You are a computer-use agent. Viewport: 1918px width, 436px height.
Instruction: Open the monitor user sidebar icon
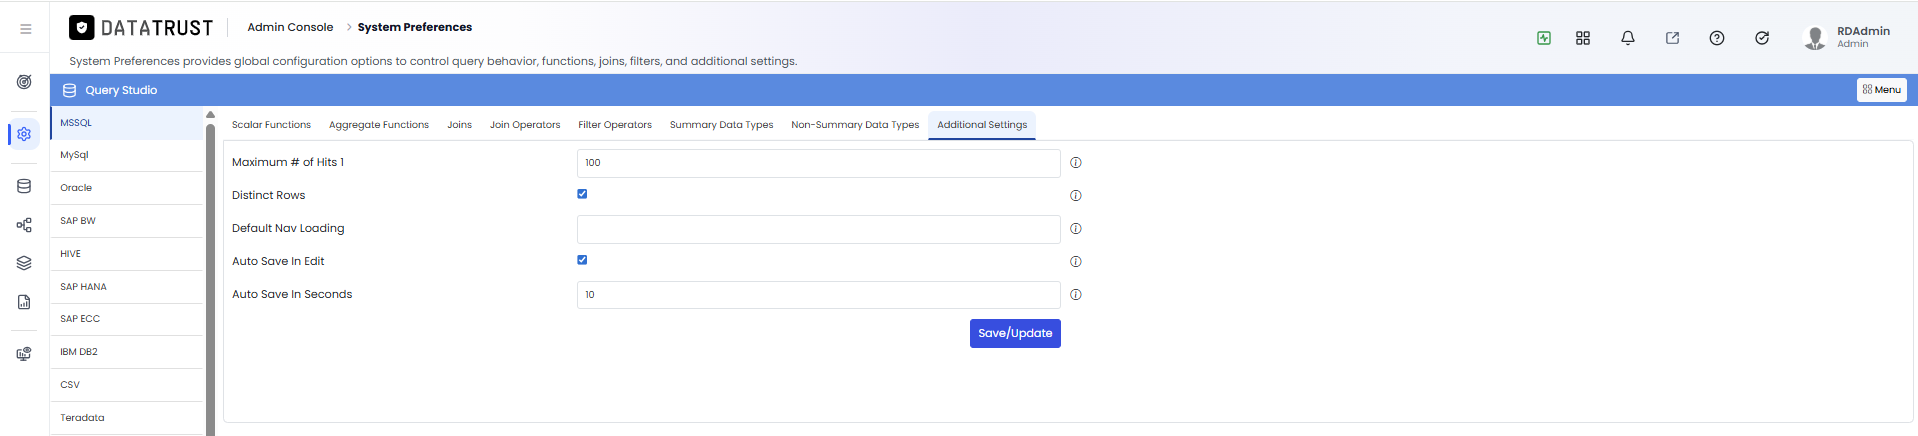pos(24,354)
